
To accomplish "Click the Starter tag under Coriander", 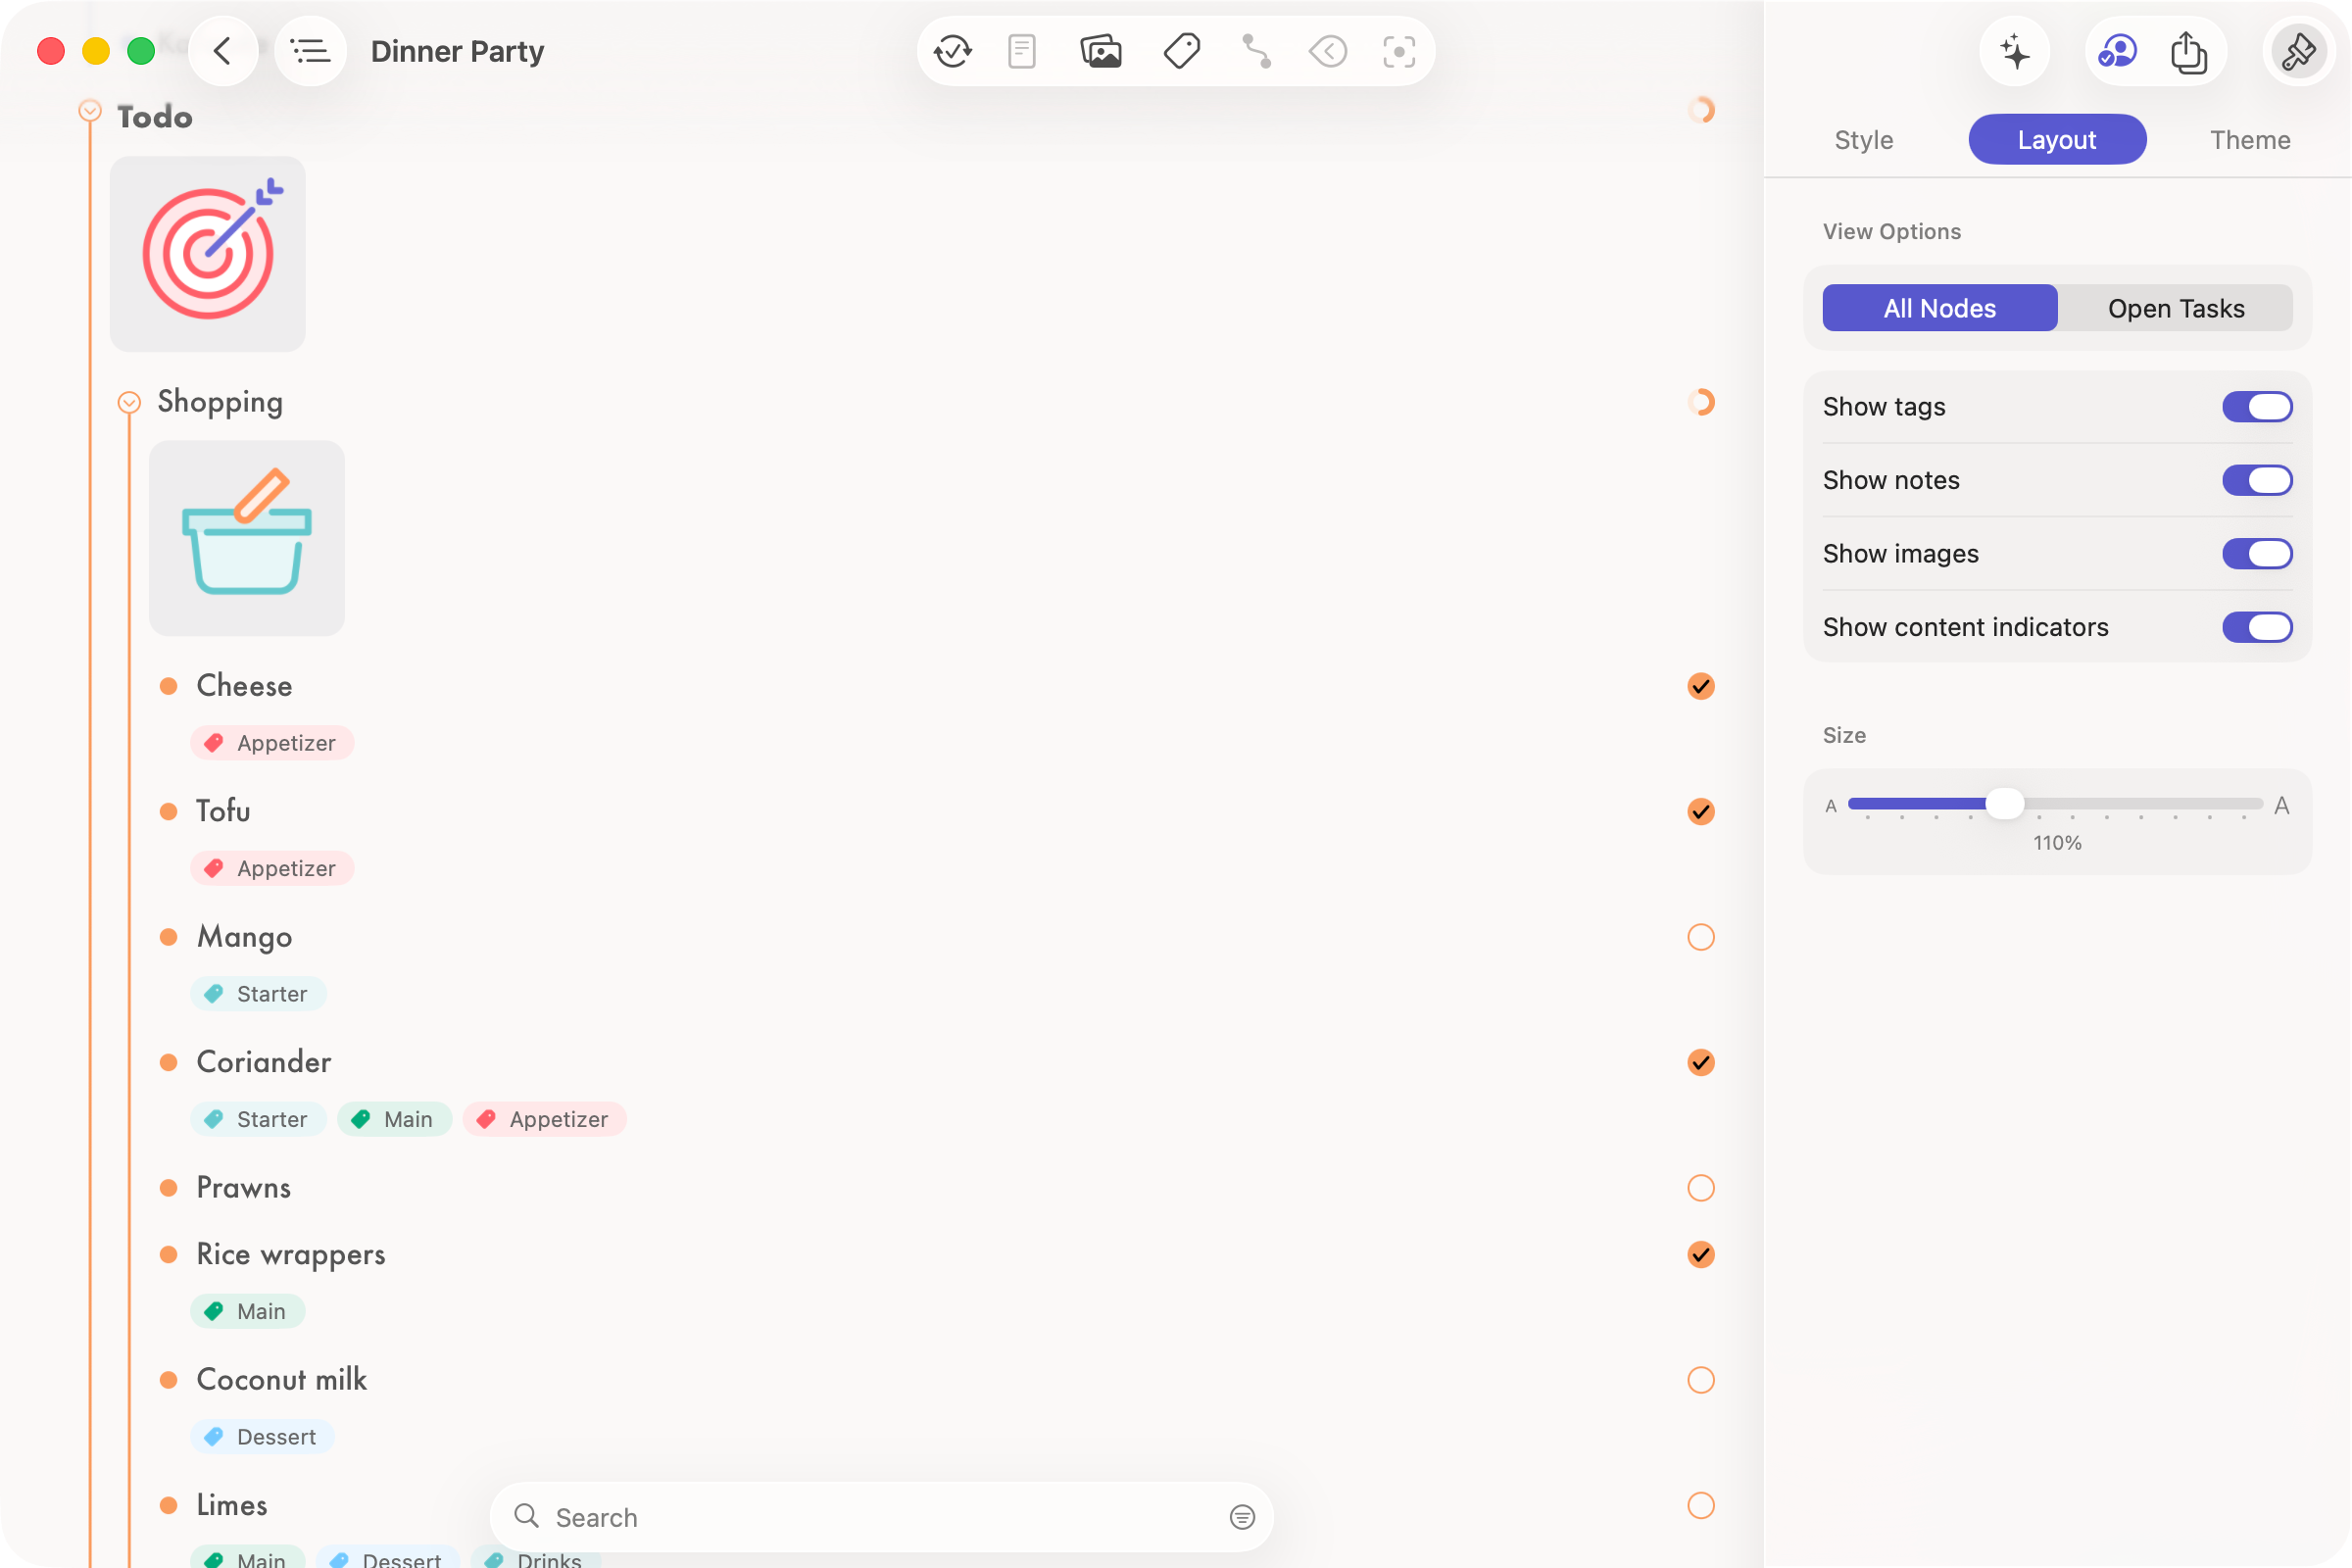I will pos(258,1119).
